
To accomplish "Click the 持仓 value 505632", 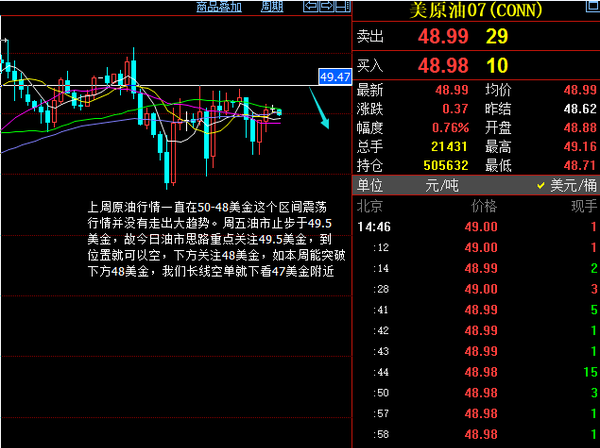I will [446, 165].
